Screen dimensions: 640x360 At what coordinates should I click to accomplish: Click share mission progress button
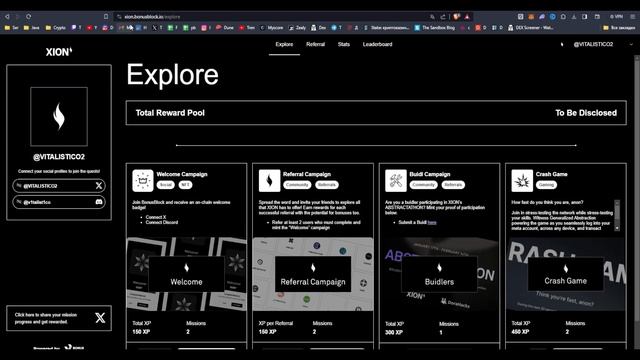coord(59,318)
